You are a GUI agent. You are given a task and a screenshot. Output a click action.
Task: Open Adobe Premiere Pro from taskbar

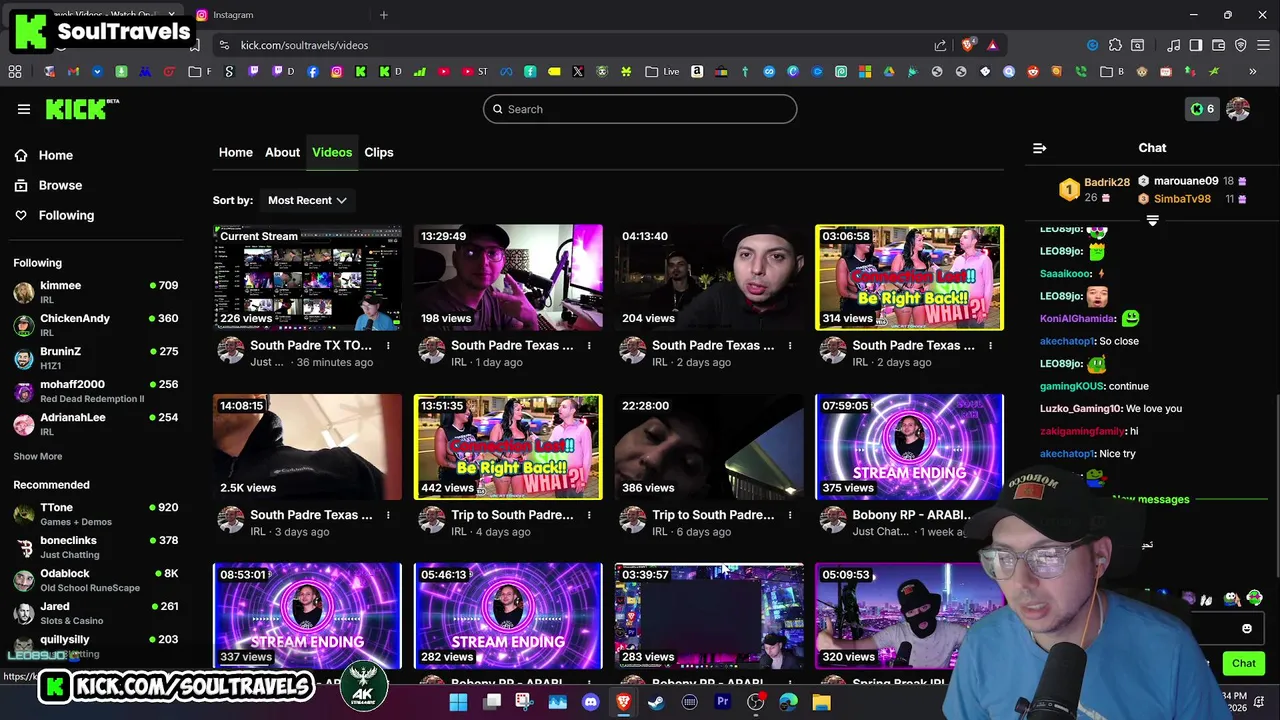click(x=722, y=703)
